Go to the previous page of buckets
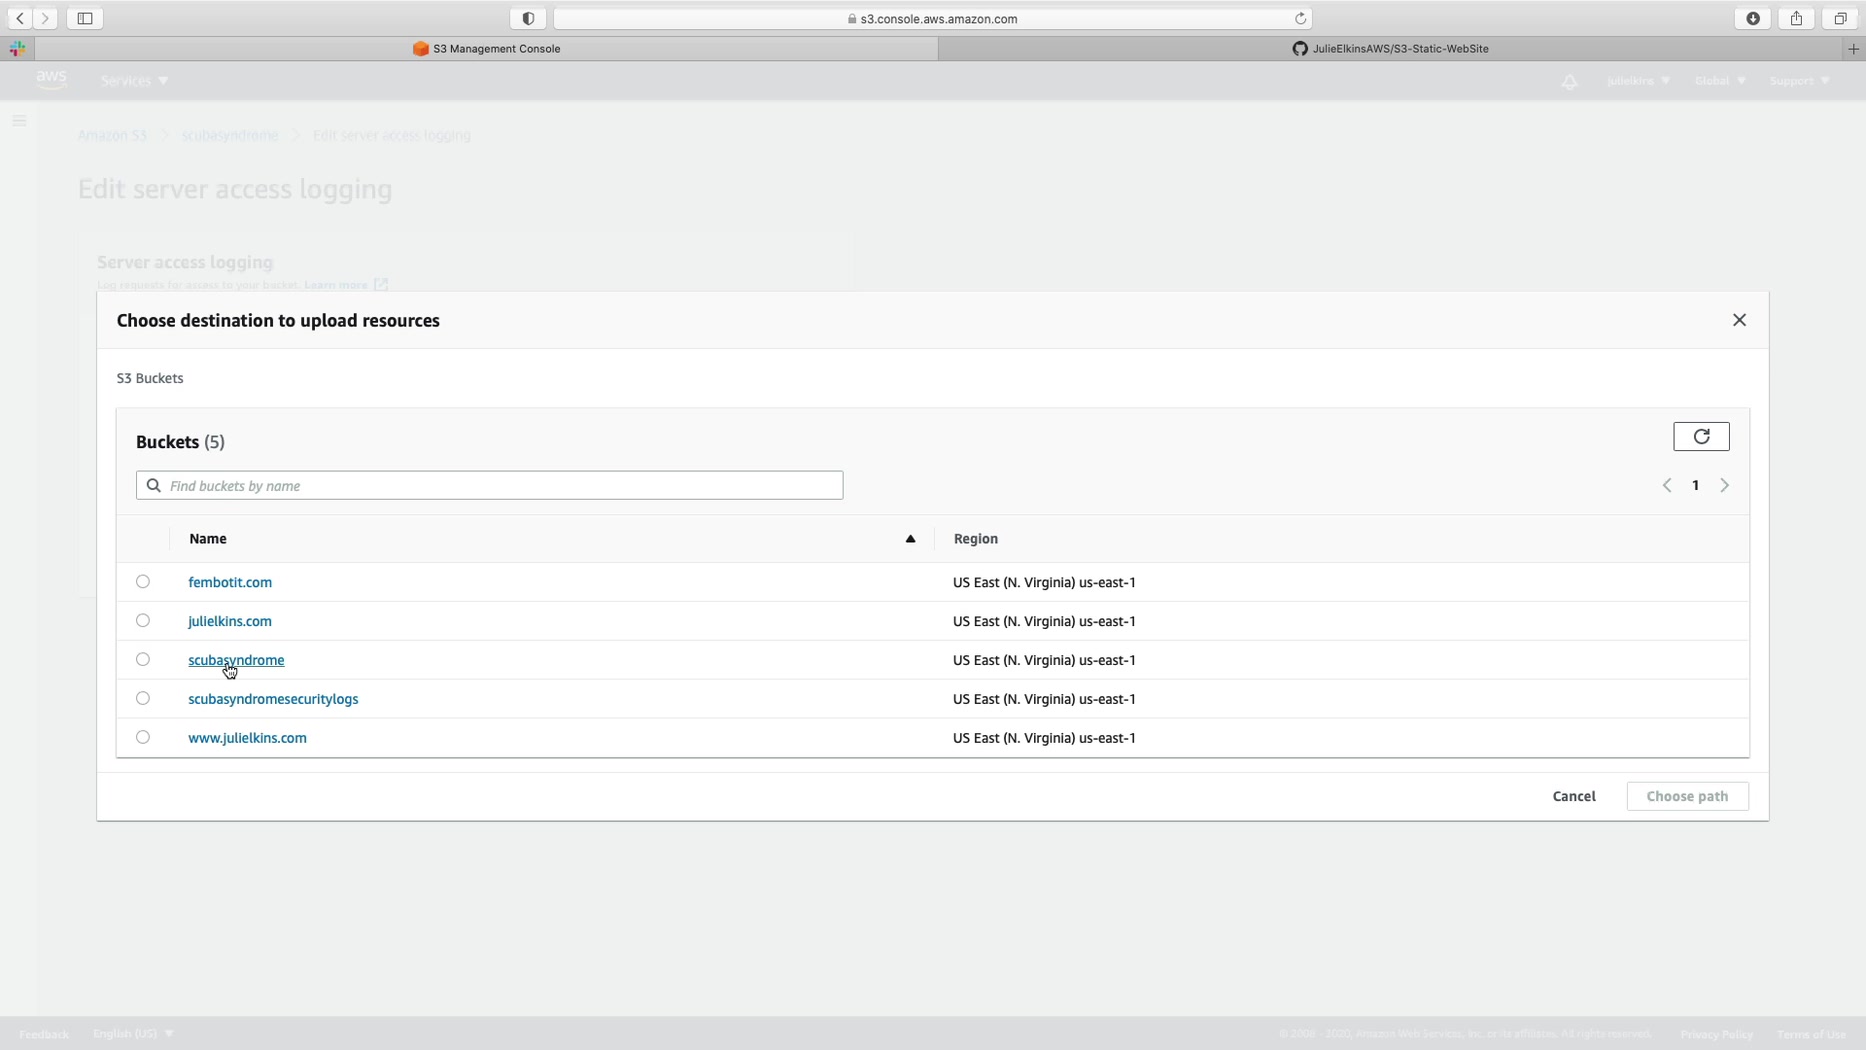Viewport: 1866px width, 1050px height. (1667, 485)
